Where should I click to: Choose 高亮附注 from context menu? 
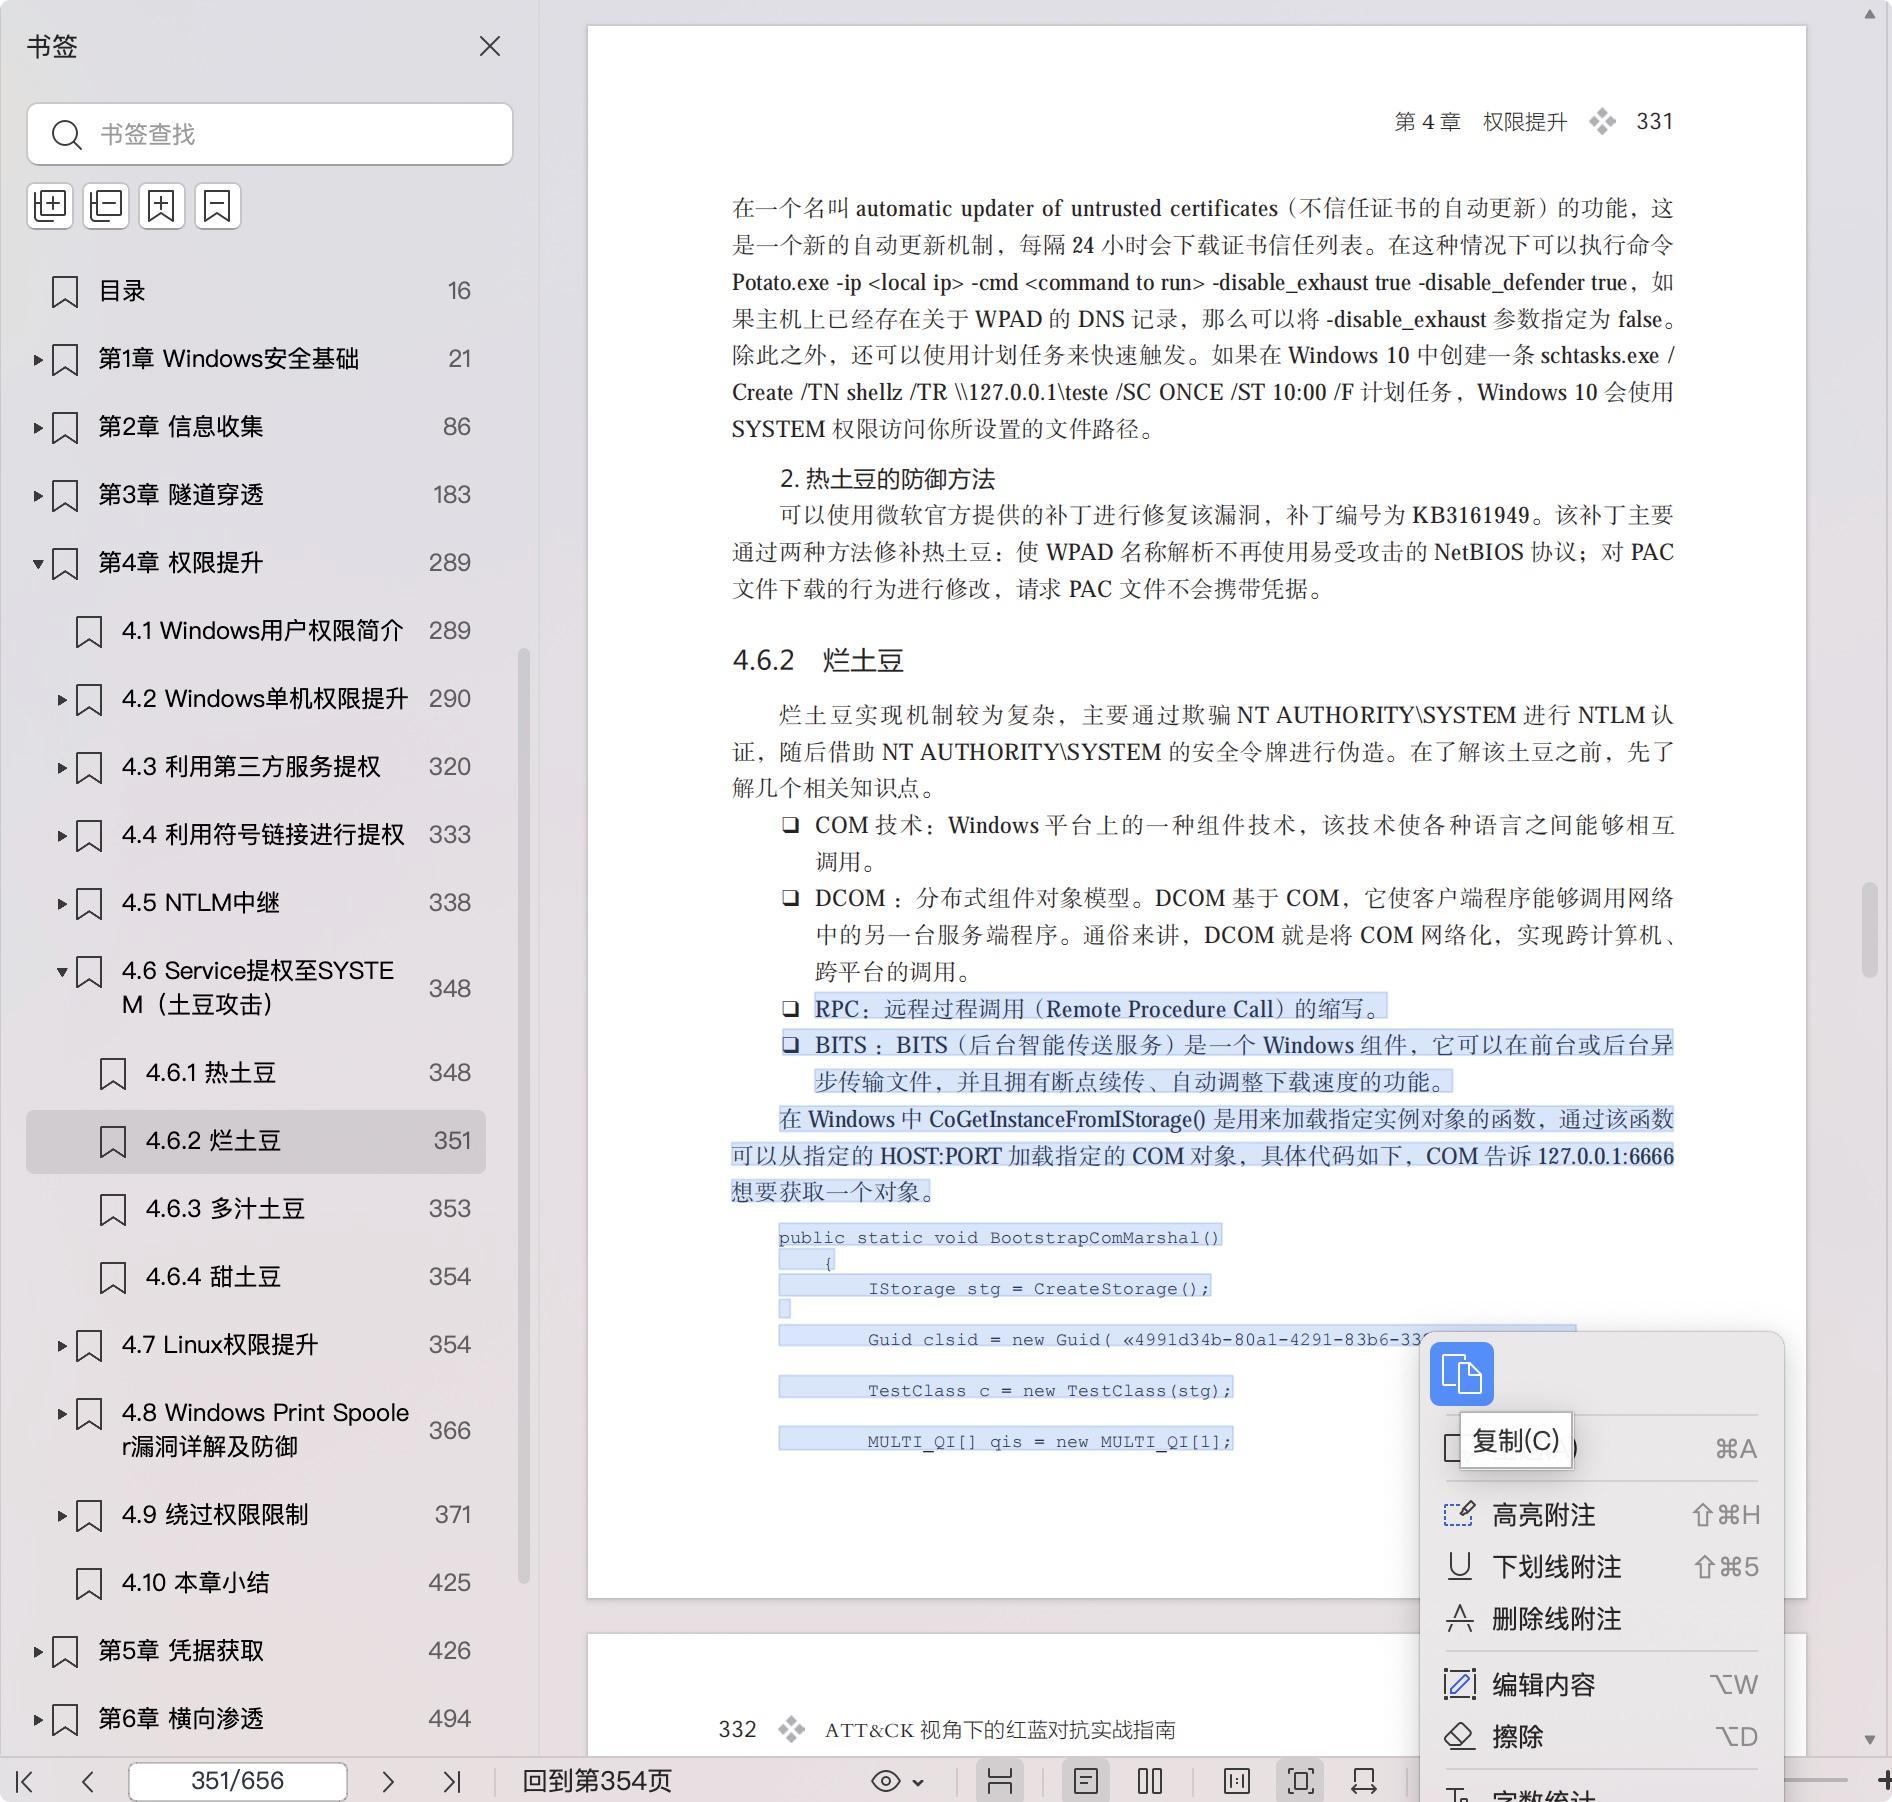[x=1543, y=1515]
